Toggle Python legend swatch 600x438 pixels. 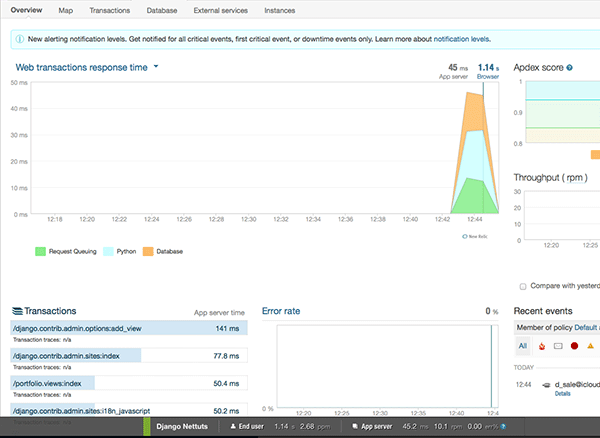click(108, 251)
